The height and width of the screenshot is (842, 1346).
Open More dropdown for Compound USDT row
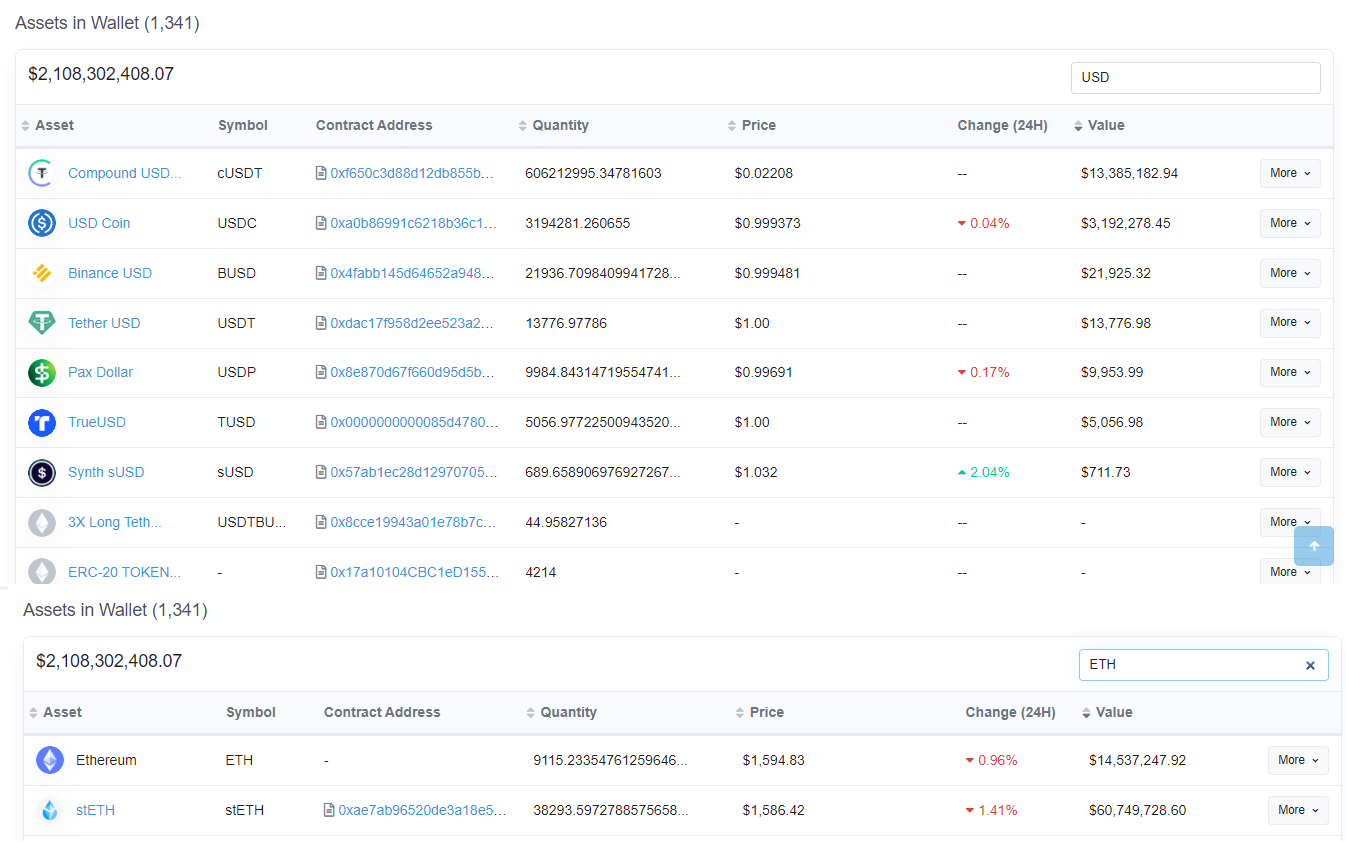tap(1290, 173)
